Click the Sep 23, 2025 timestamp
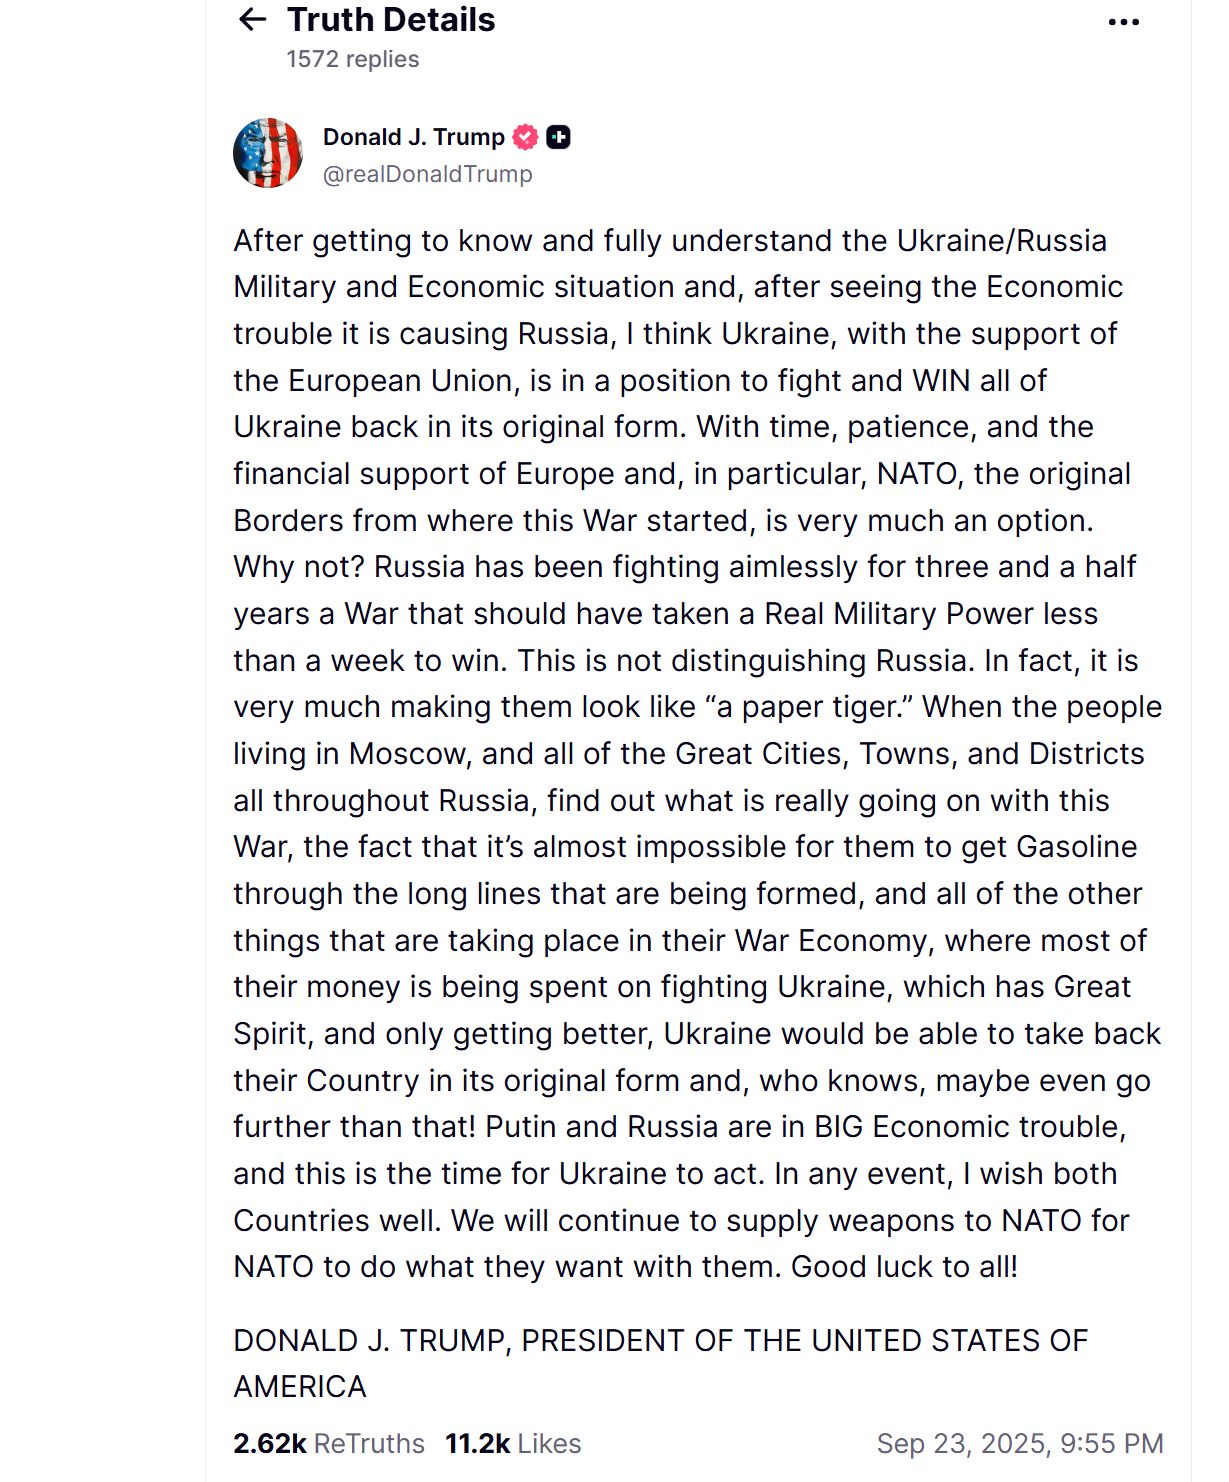 tap(1019, 1443)
